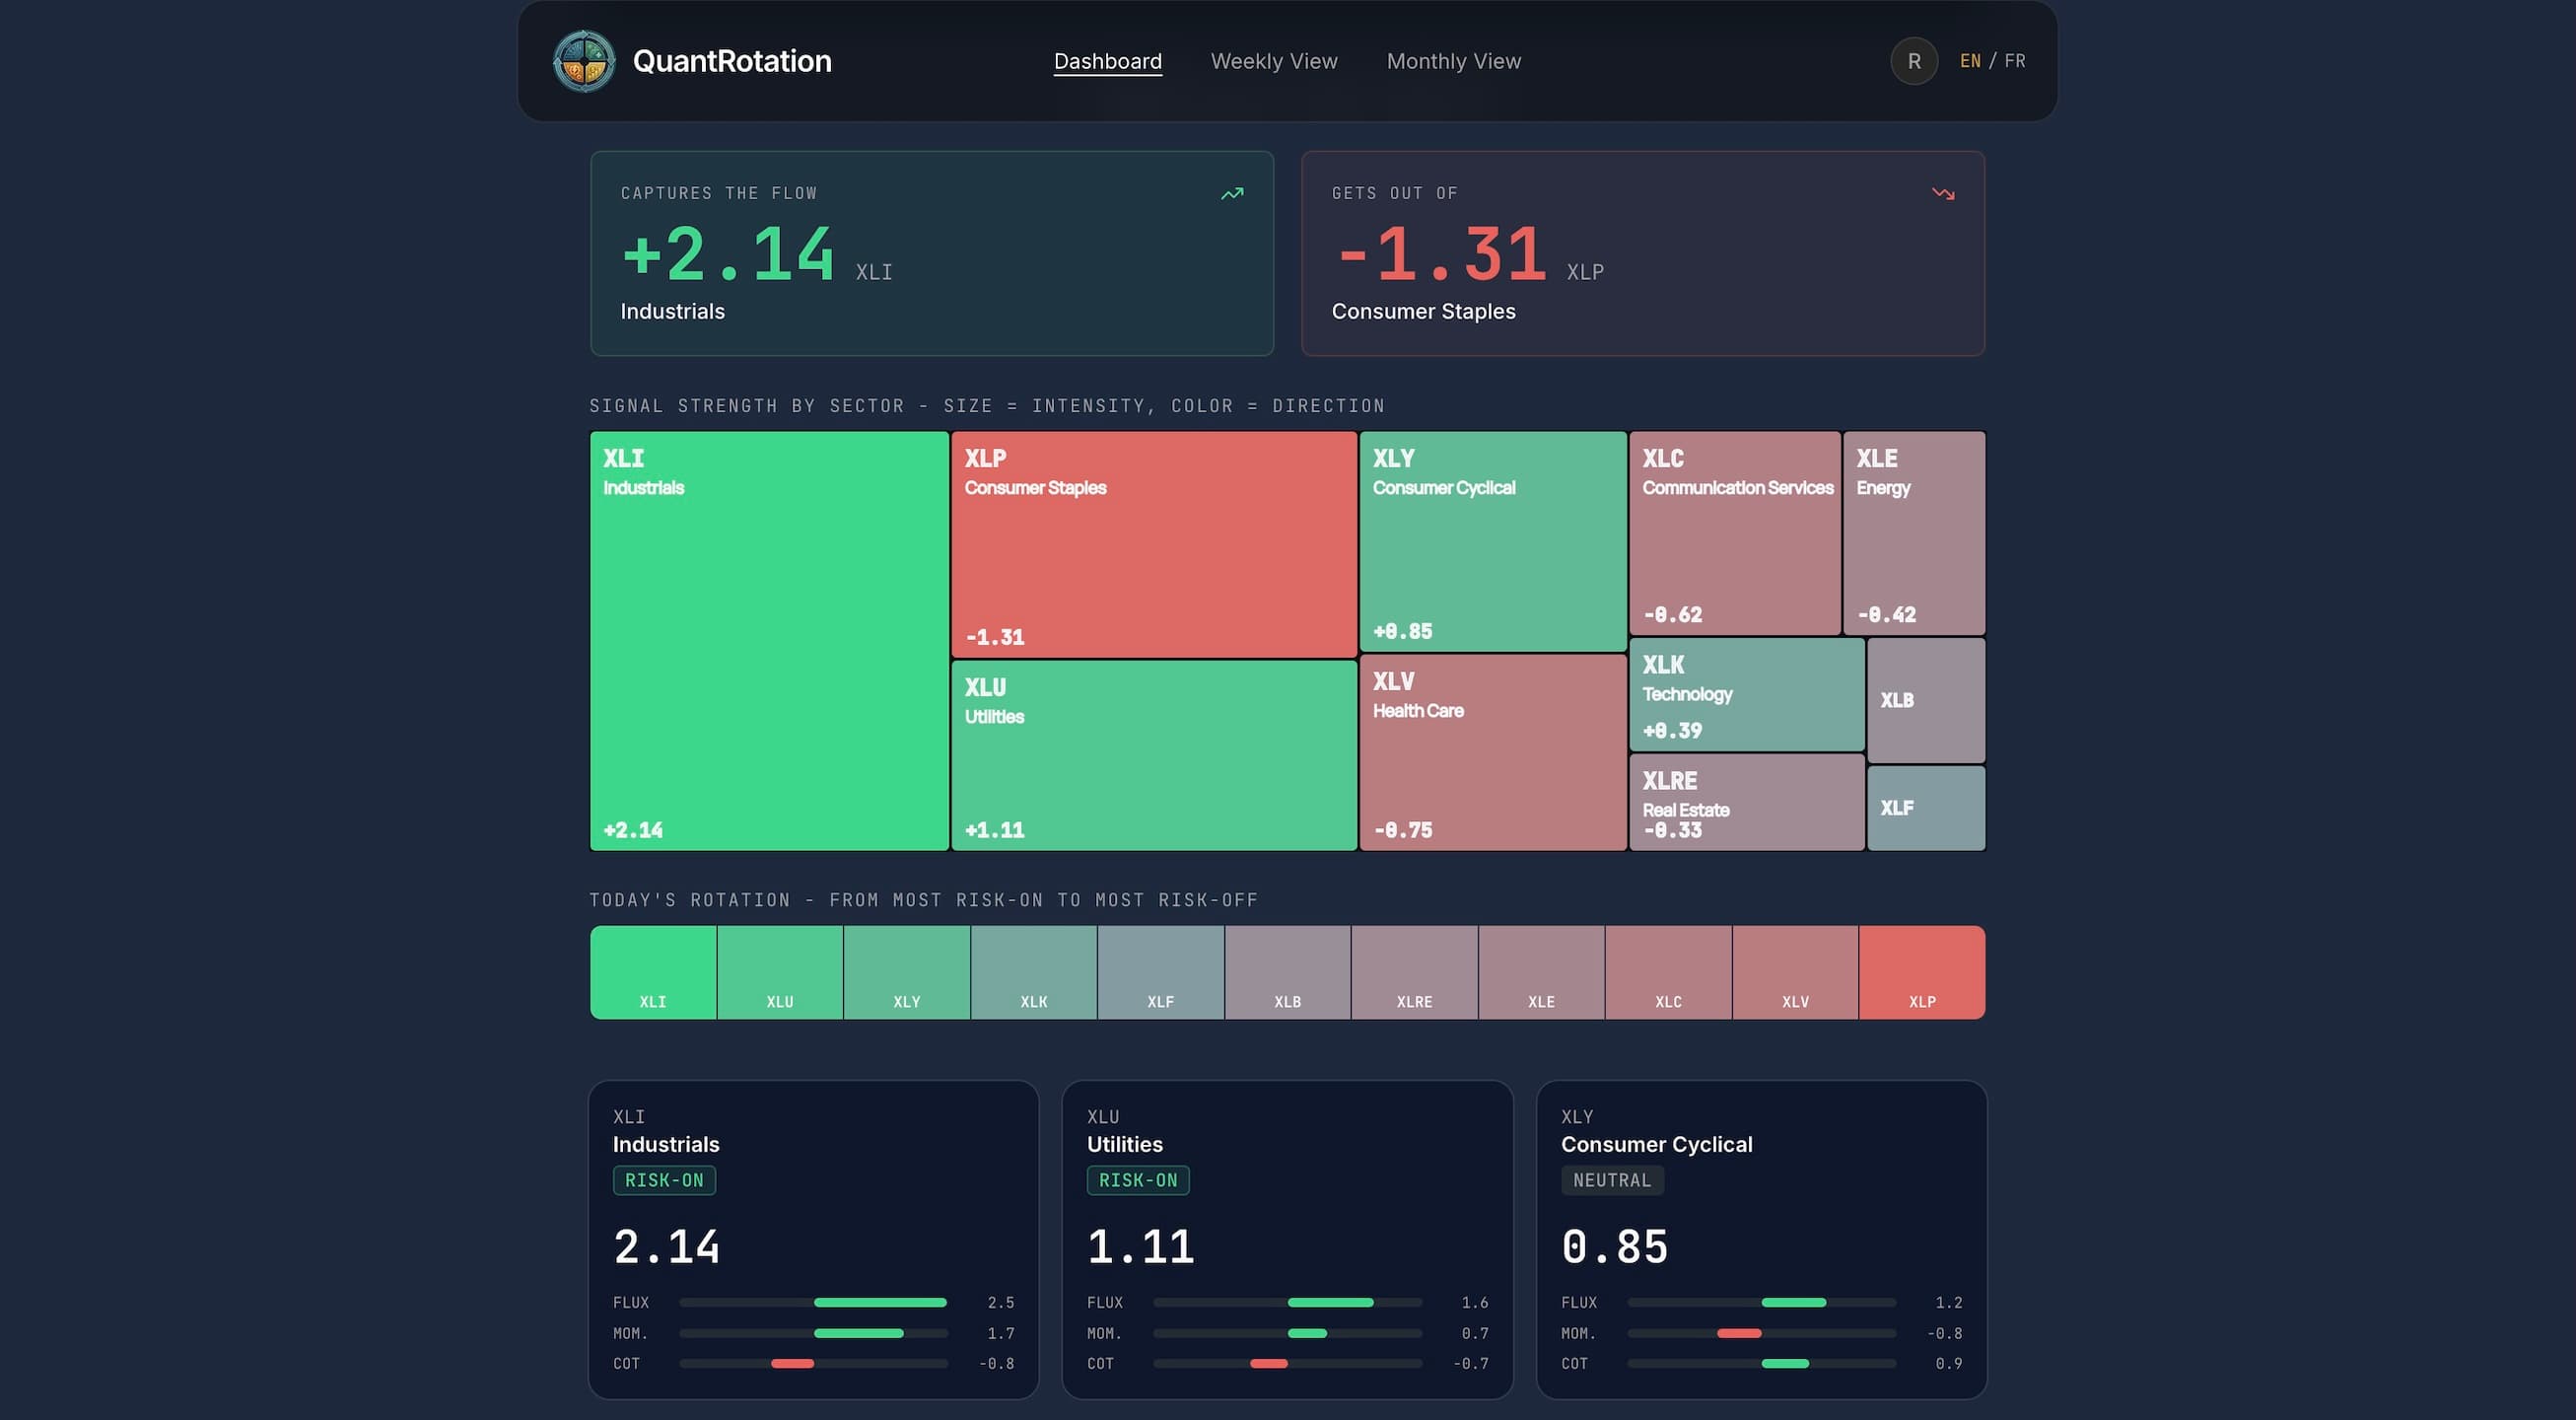Click the XLF rotation bar segment

click(x=1161, y=972)
